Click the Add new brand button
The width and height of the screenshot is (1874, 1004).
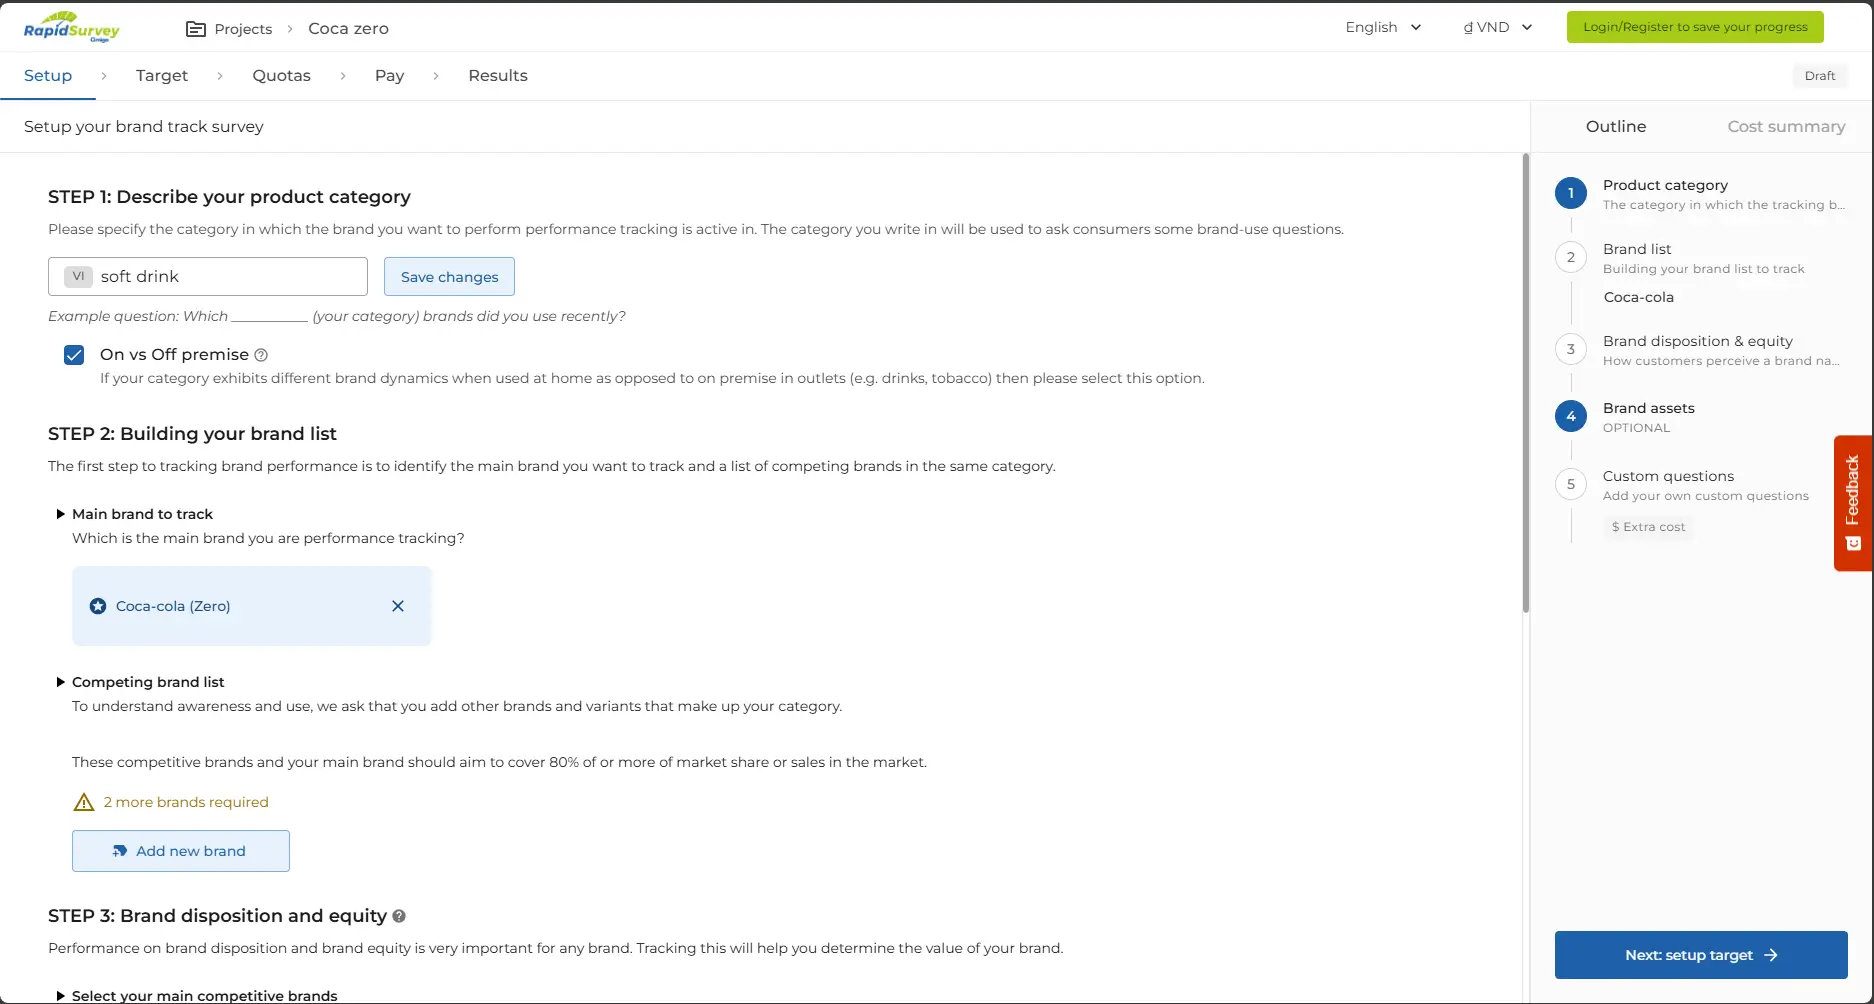point(181,851)
